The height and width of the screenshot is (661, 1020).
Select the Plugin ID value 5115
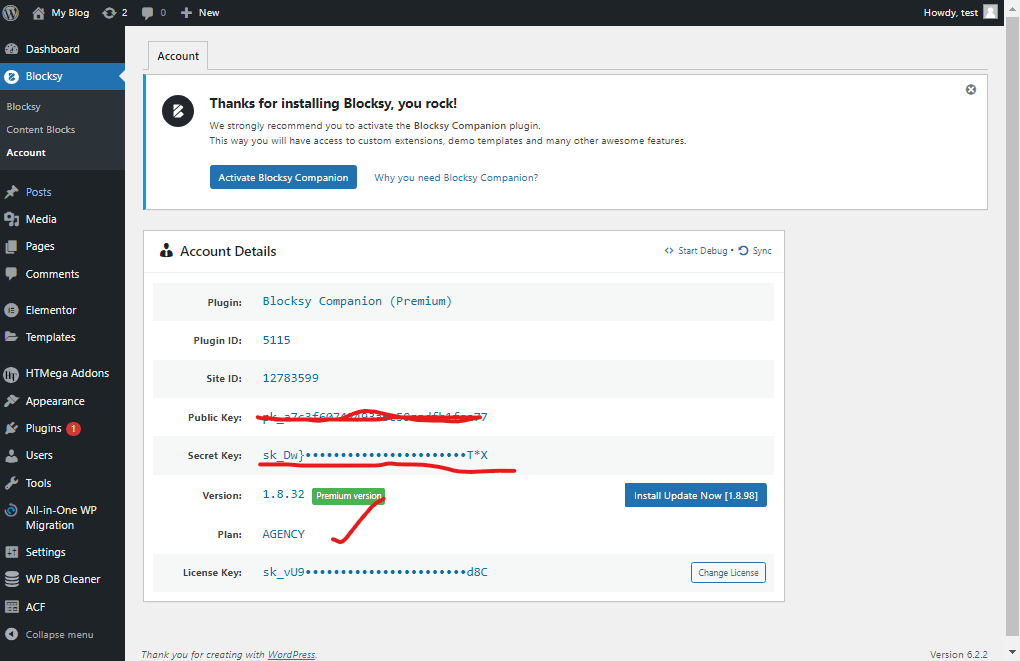276,340
